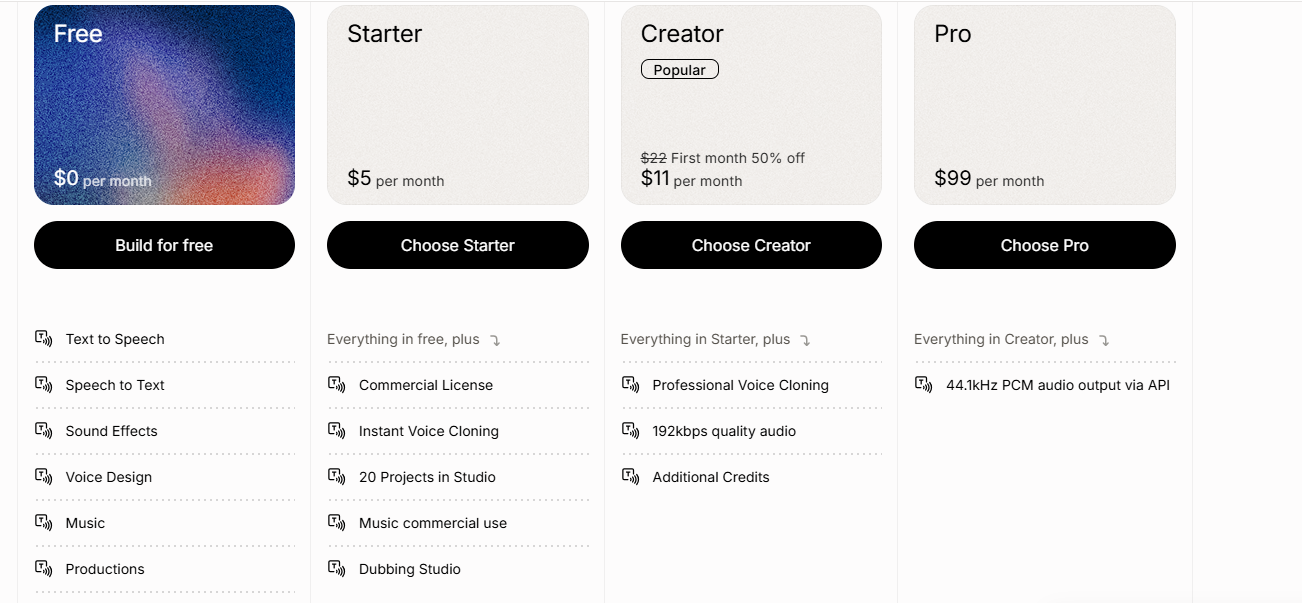Click the Free plan gradient thumbnail
This screenshot has height=603, width=1302.
click(164, 104)
